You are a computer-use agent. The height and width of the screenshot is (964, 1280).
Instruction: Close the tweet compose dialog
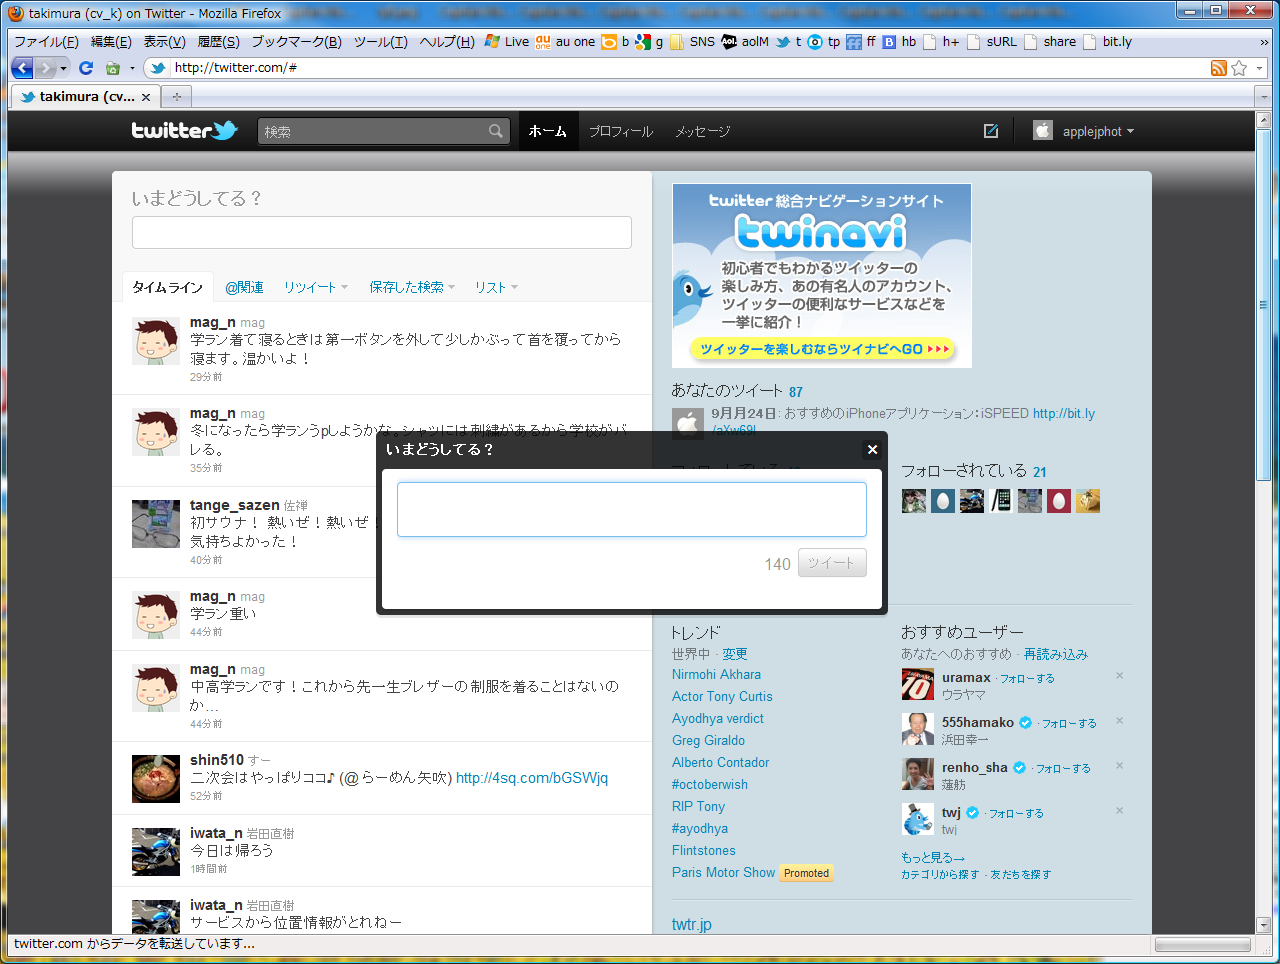pos(872,450)
